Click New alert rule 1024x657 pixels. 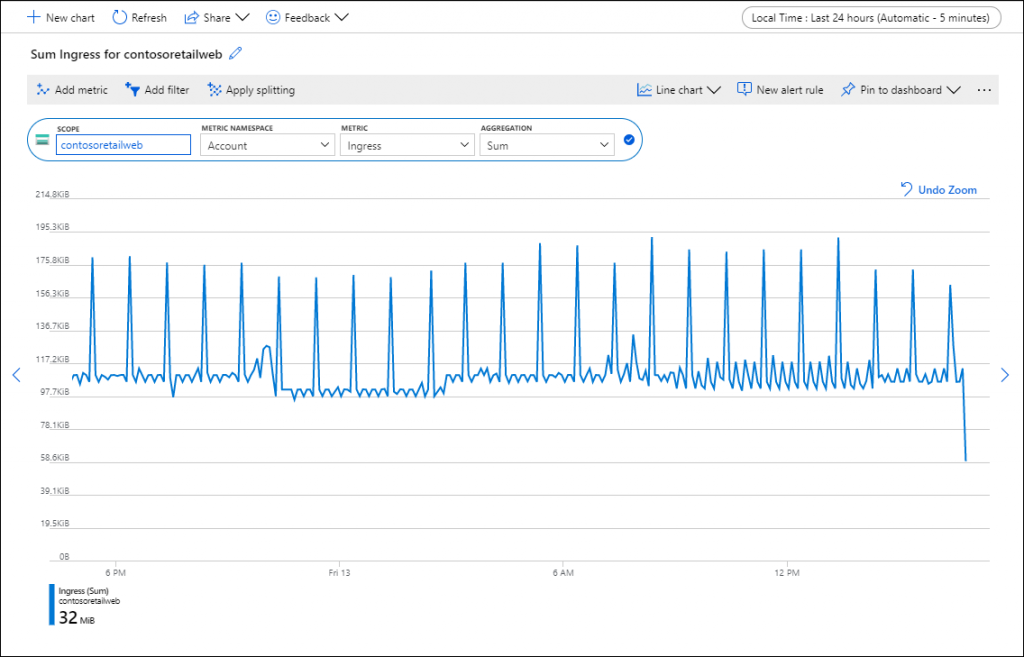click(x=780, y=89)
